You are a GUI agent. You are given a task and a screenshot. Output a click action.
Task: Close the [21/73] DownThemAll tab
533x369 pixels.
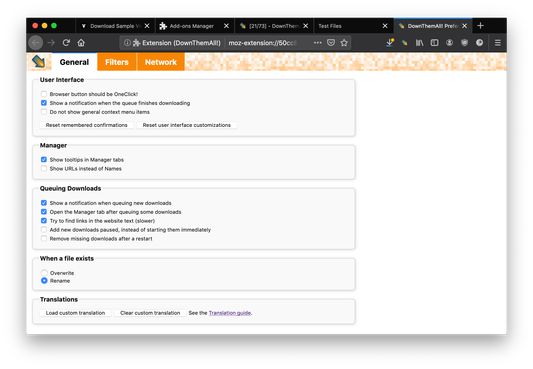click(x=306, y=26)
